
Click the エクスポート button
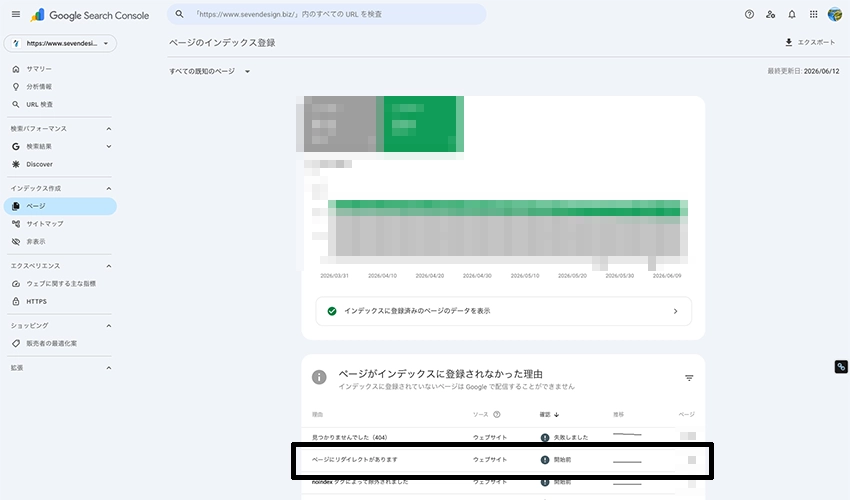click(x=810, y=42)
